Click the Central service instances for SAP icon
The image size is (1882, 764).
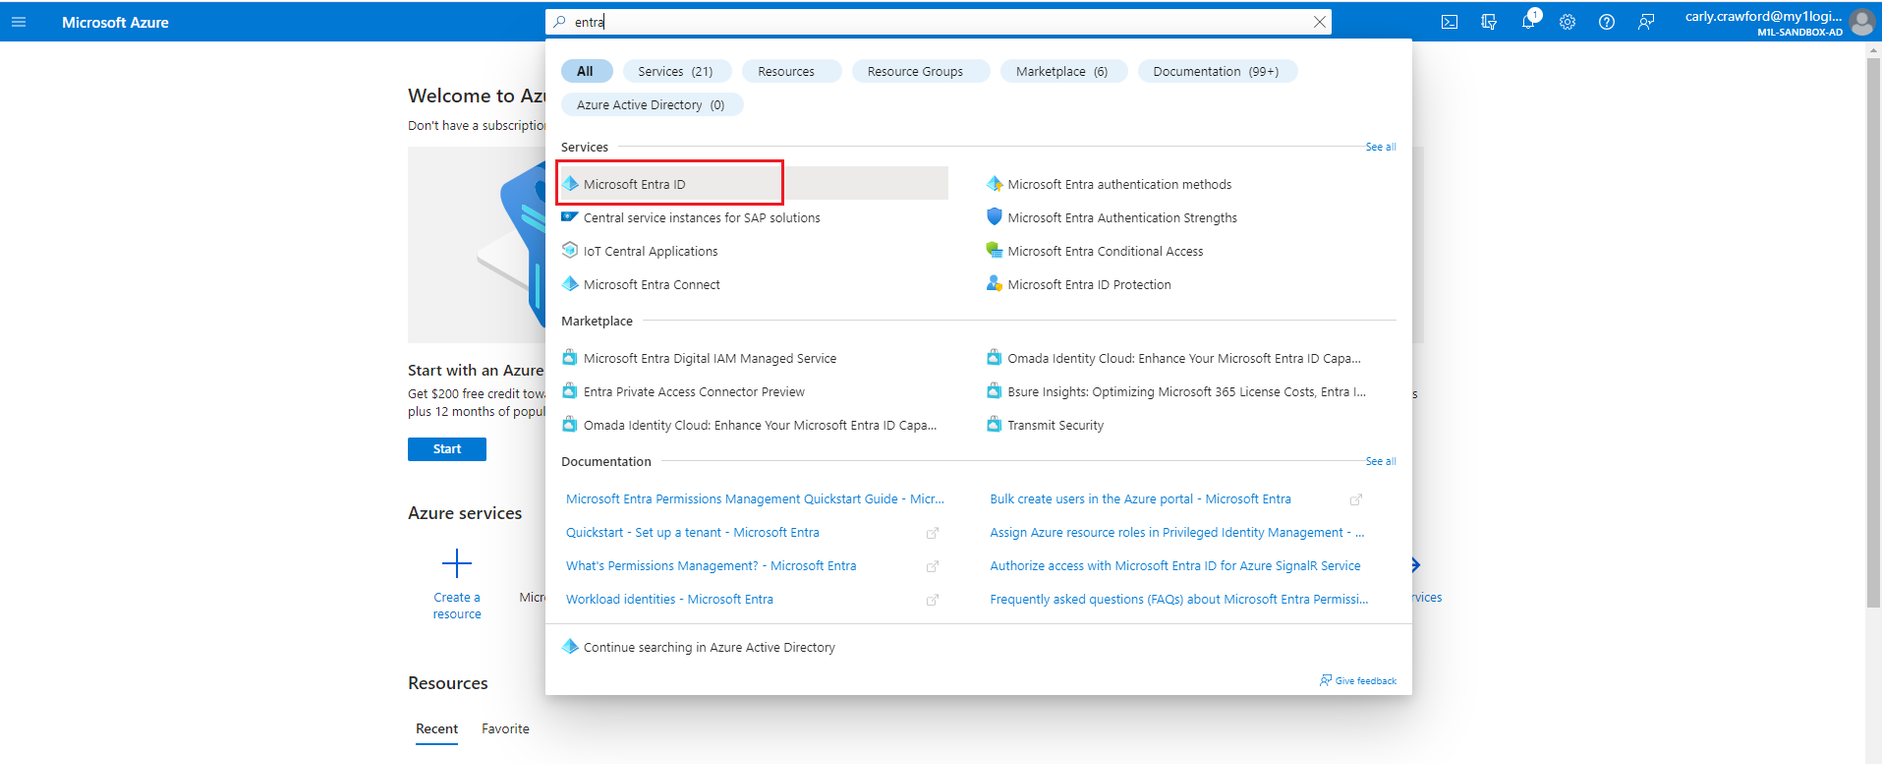tap(570, 217)
